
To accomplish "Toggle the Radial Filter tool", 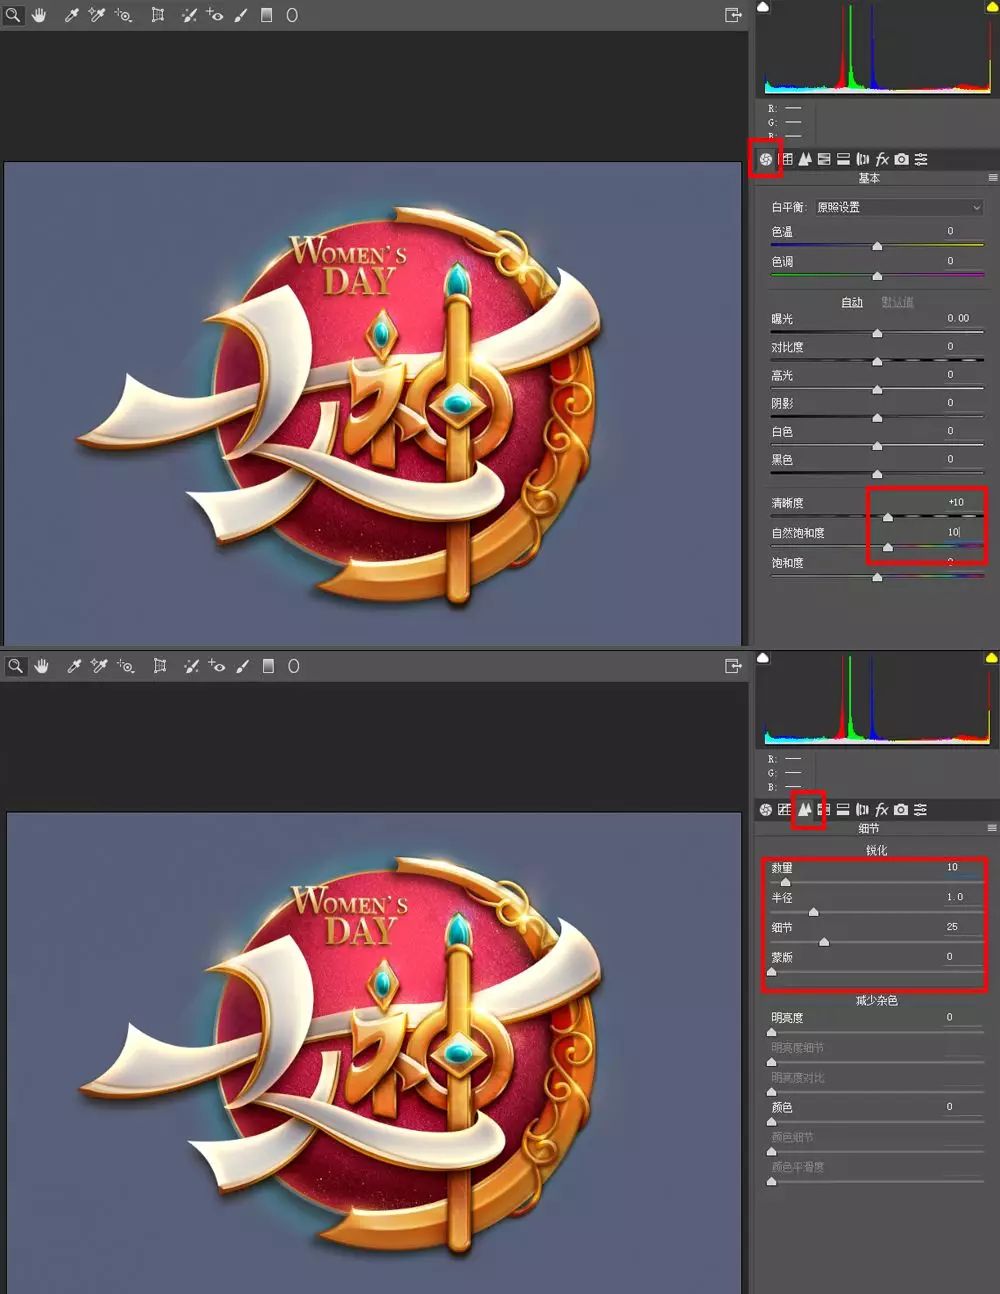I will [291, 15].
